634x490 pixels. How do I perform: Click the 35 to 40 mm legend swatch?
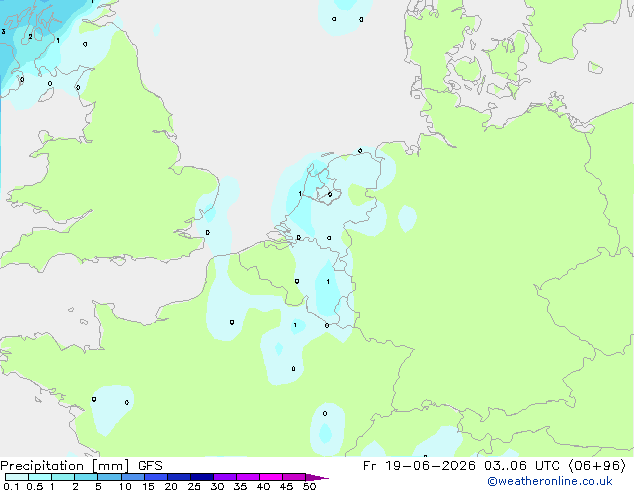247,477
